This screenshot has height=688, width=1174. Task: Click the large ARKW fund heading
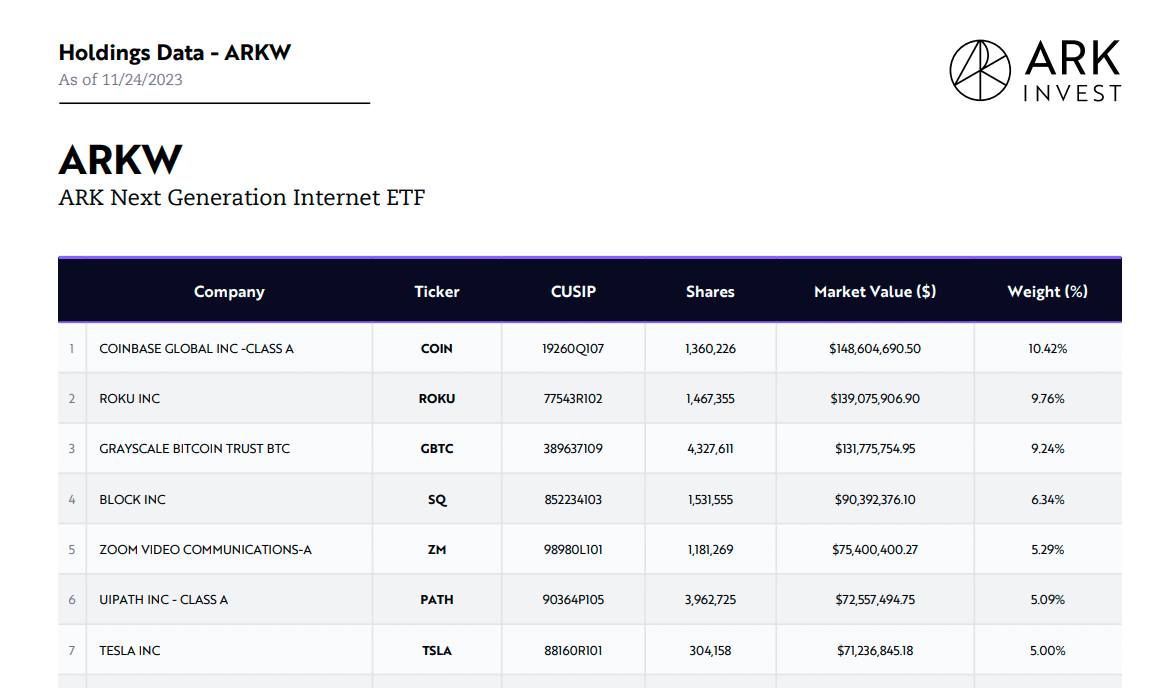(121, 159)
